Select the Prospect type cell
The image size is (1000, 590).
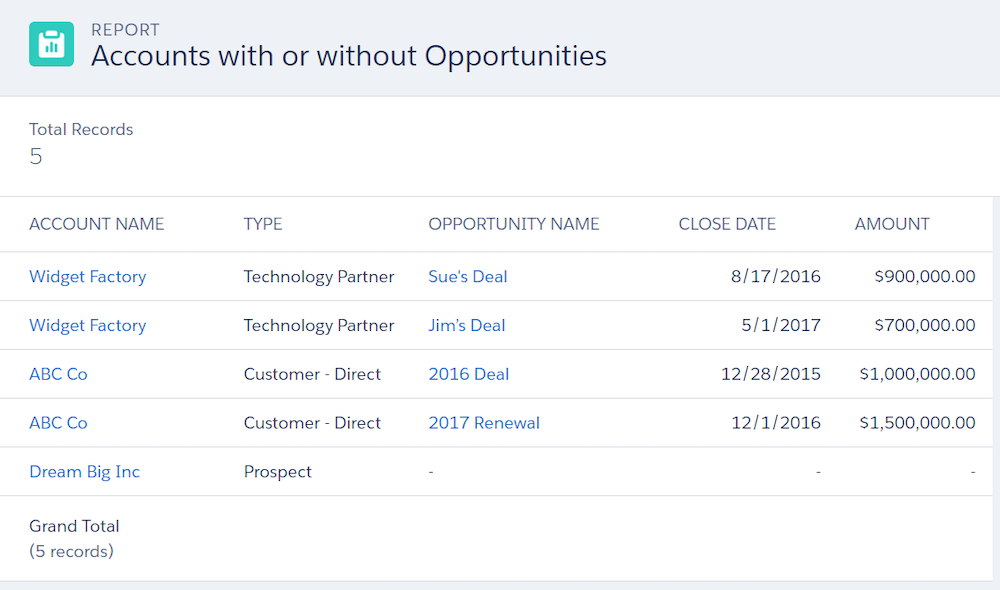[277, 472]
